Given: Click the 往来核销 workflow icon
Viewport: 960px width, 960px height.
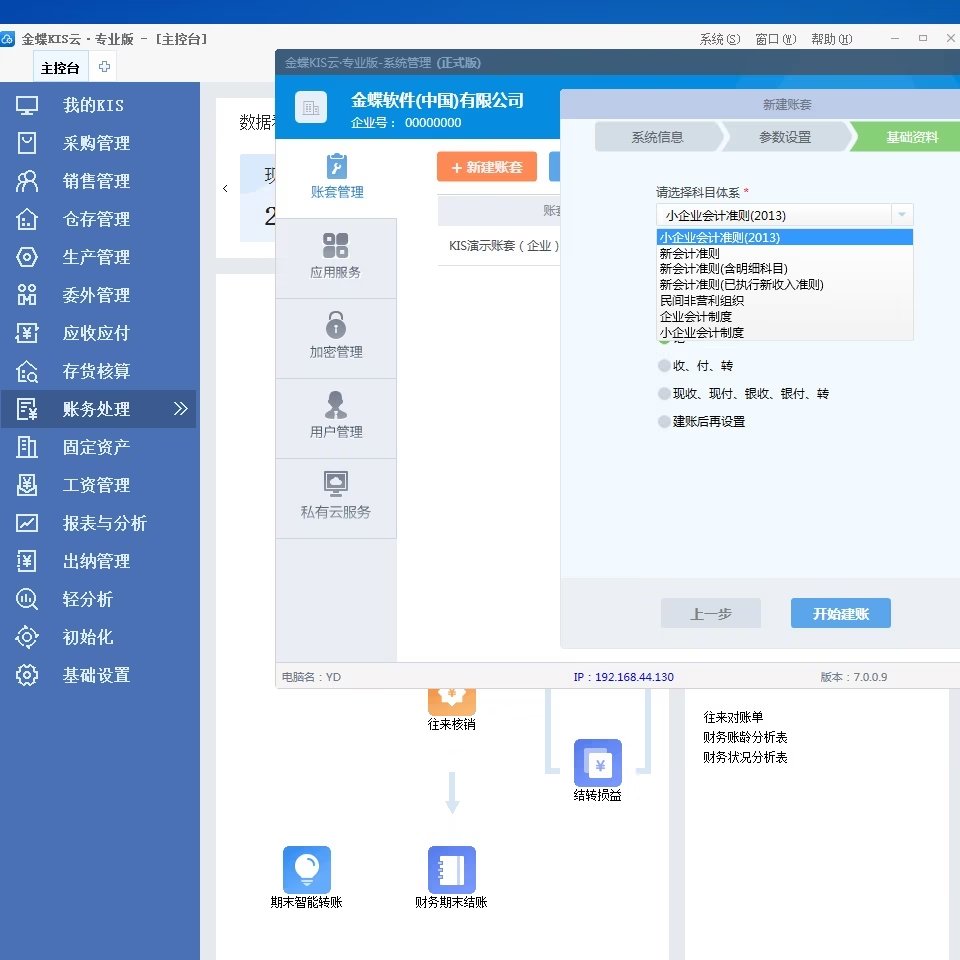Looking at the screenshot, I should tap(452, 701).
